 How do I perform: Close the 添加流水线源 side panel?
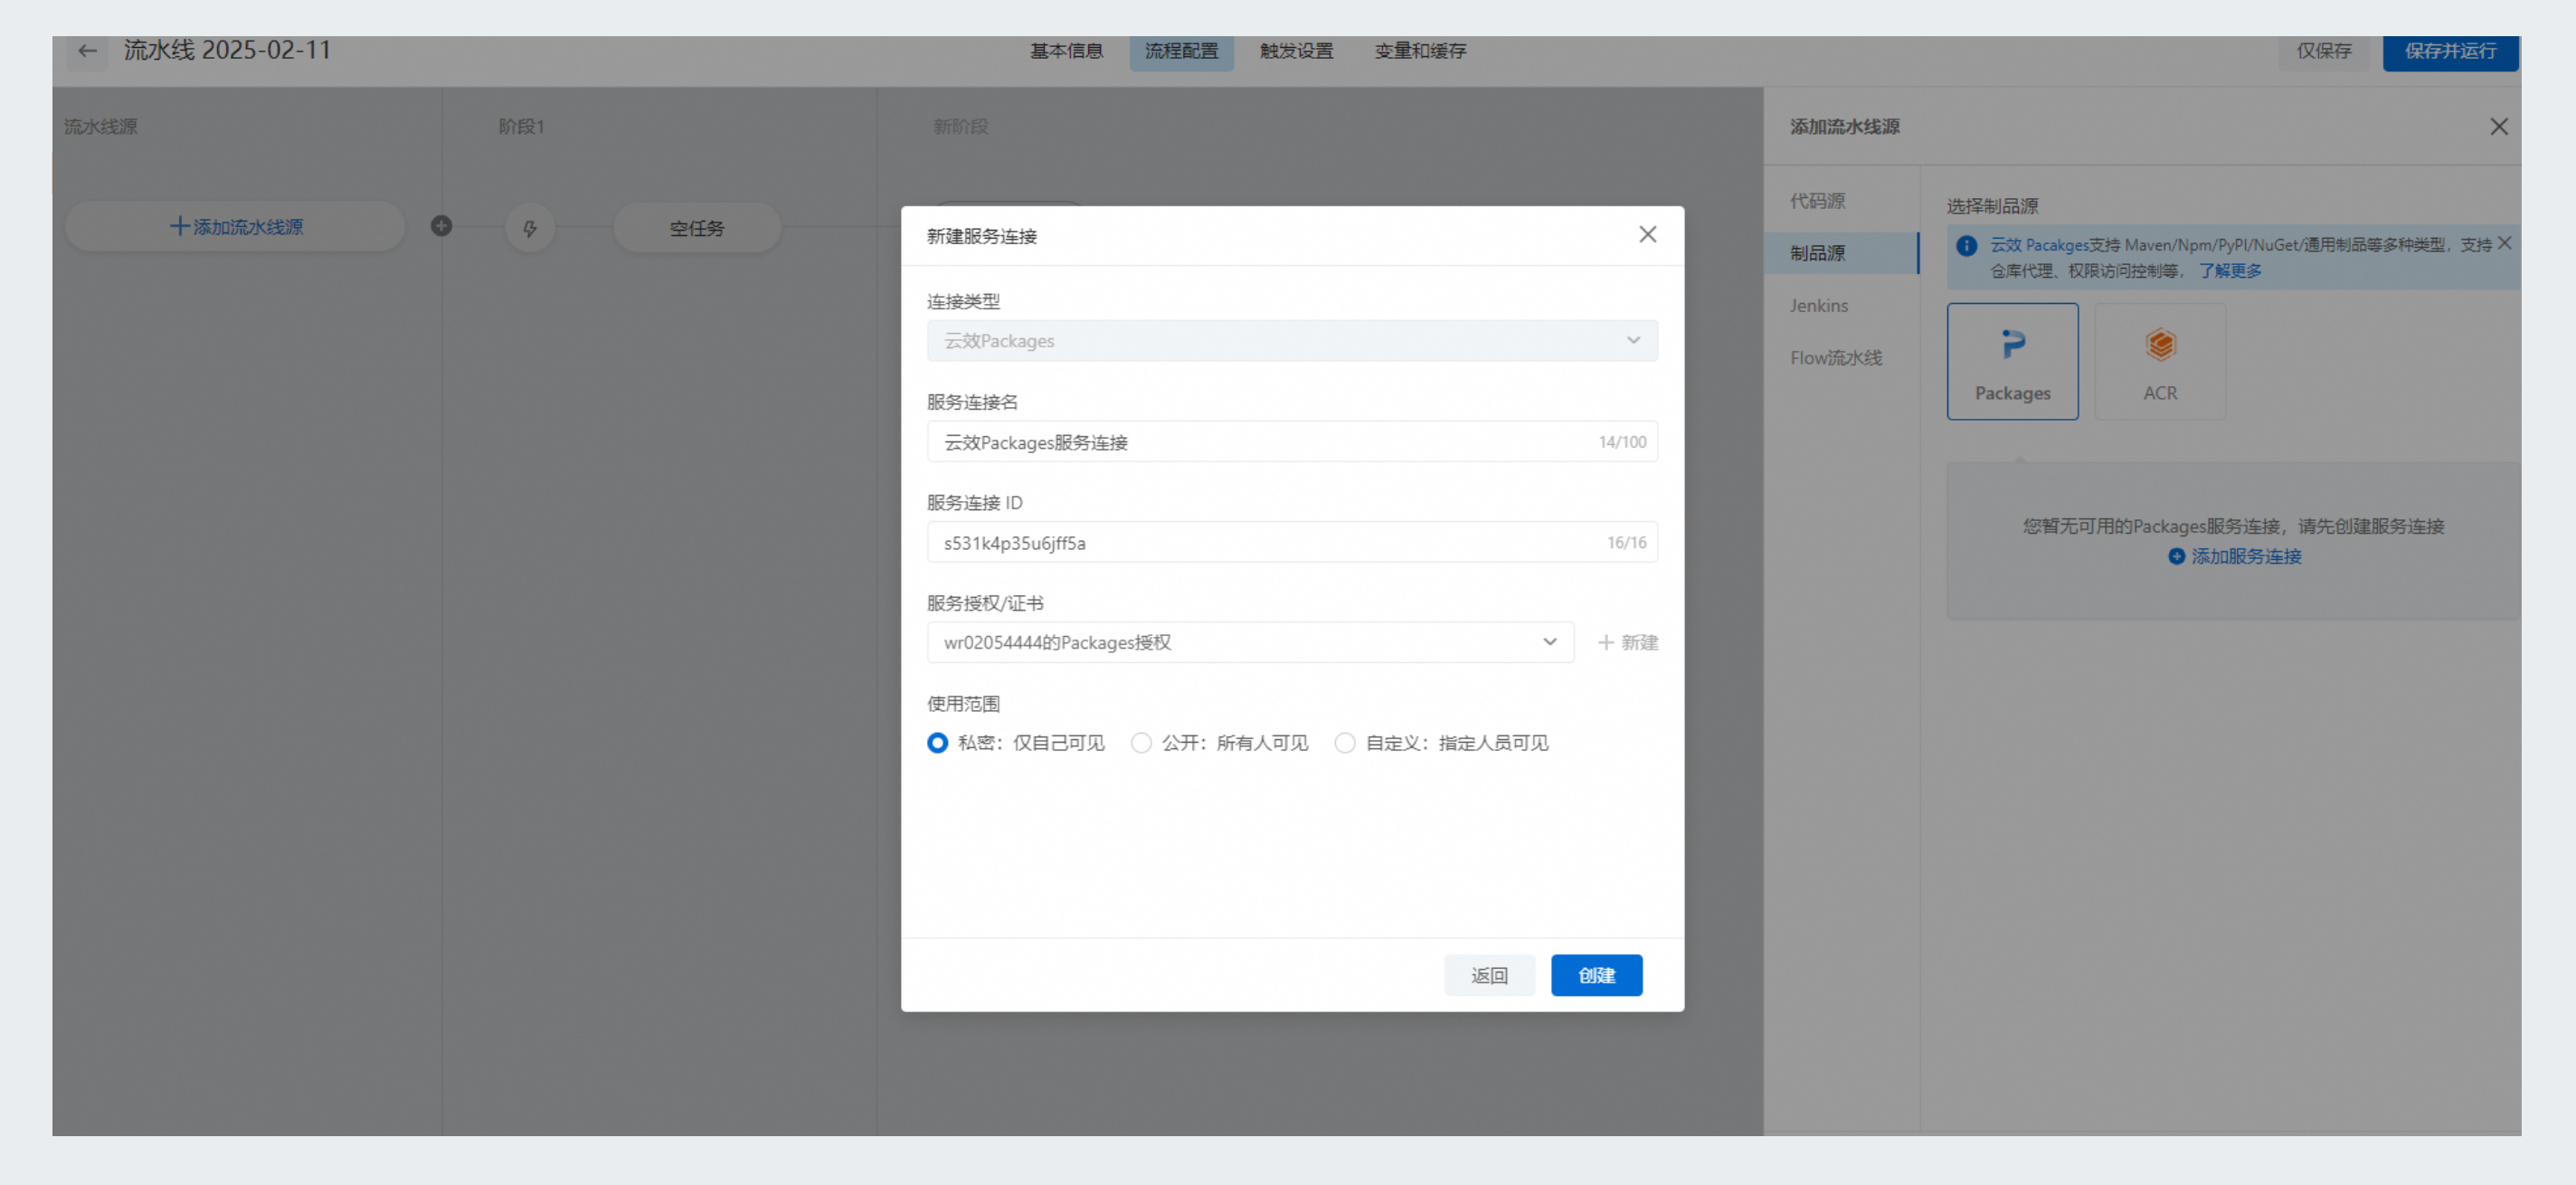2498,126
